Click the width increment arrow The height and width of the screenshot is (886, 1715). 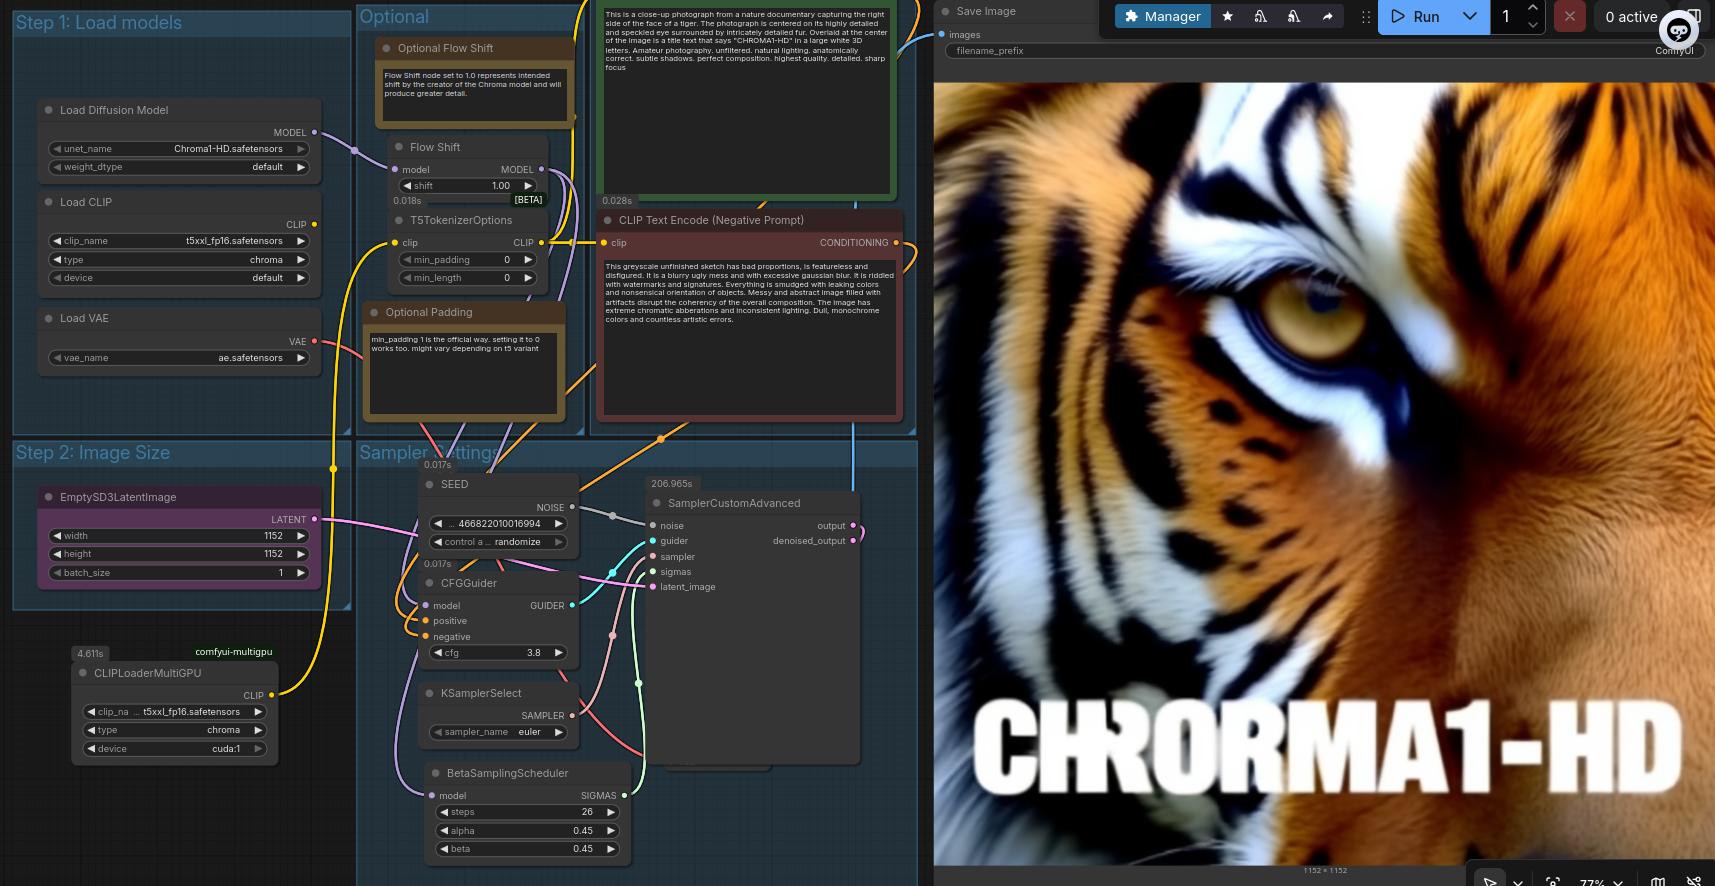point(300,536)
